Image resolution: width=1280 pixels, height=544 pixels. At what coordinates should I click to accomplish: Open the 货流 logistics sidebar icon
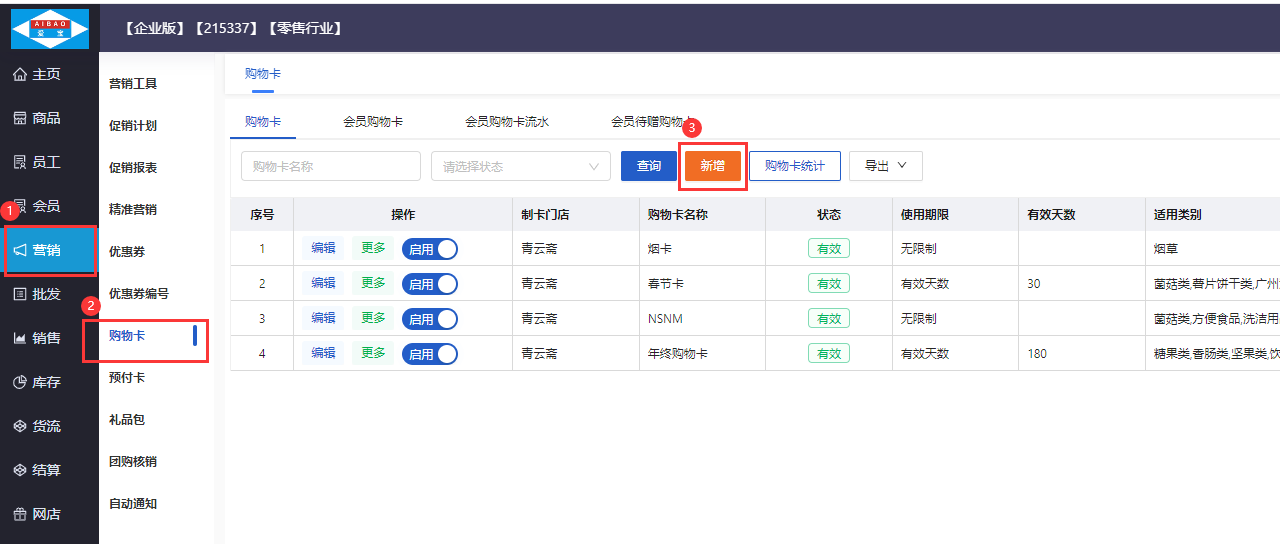20,427
